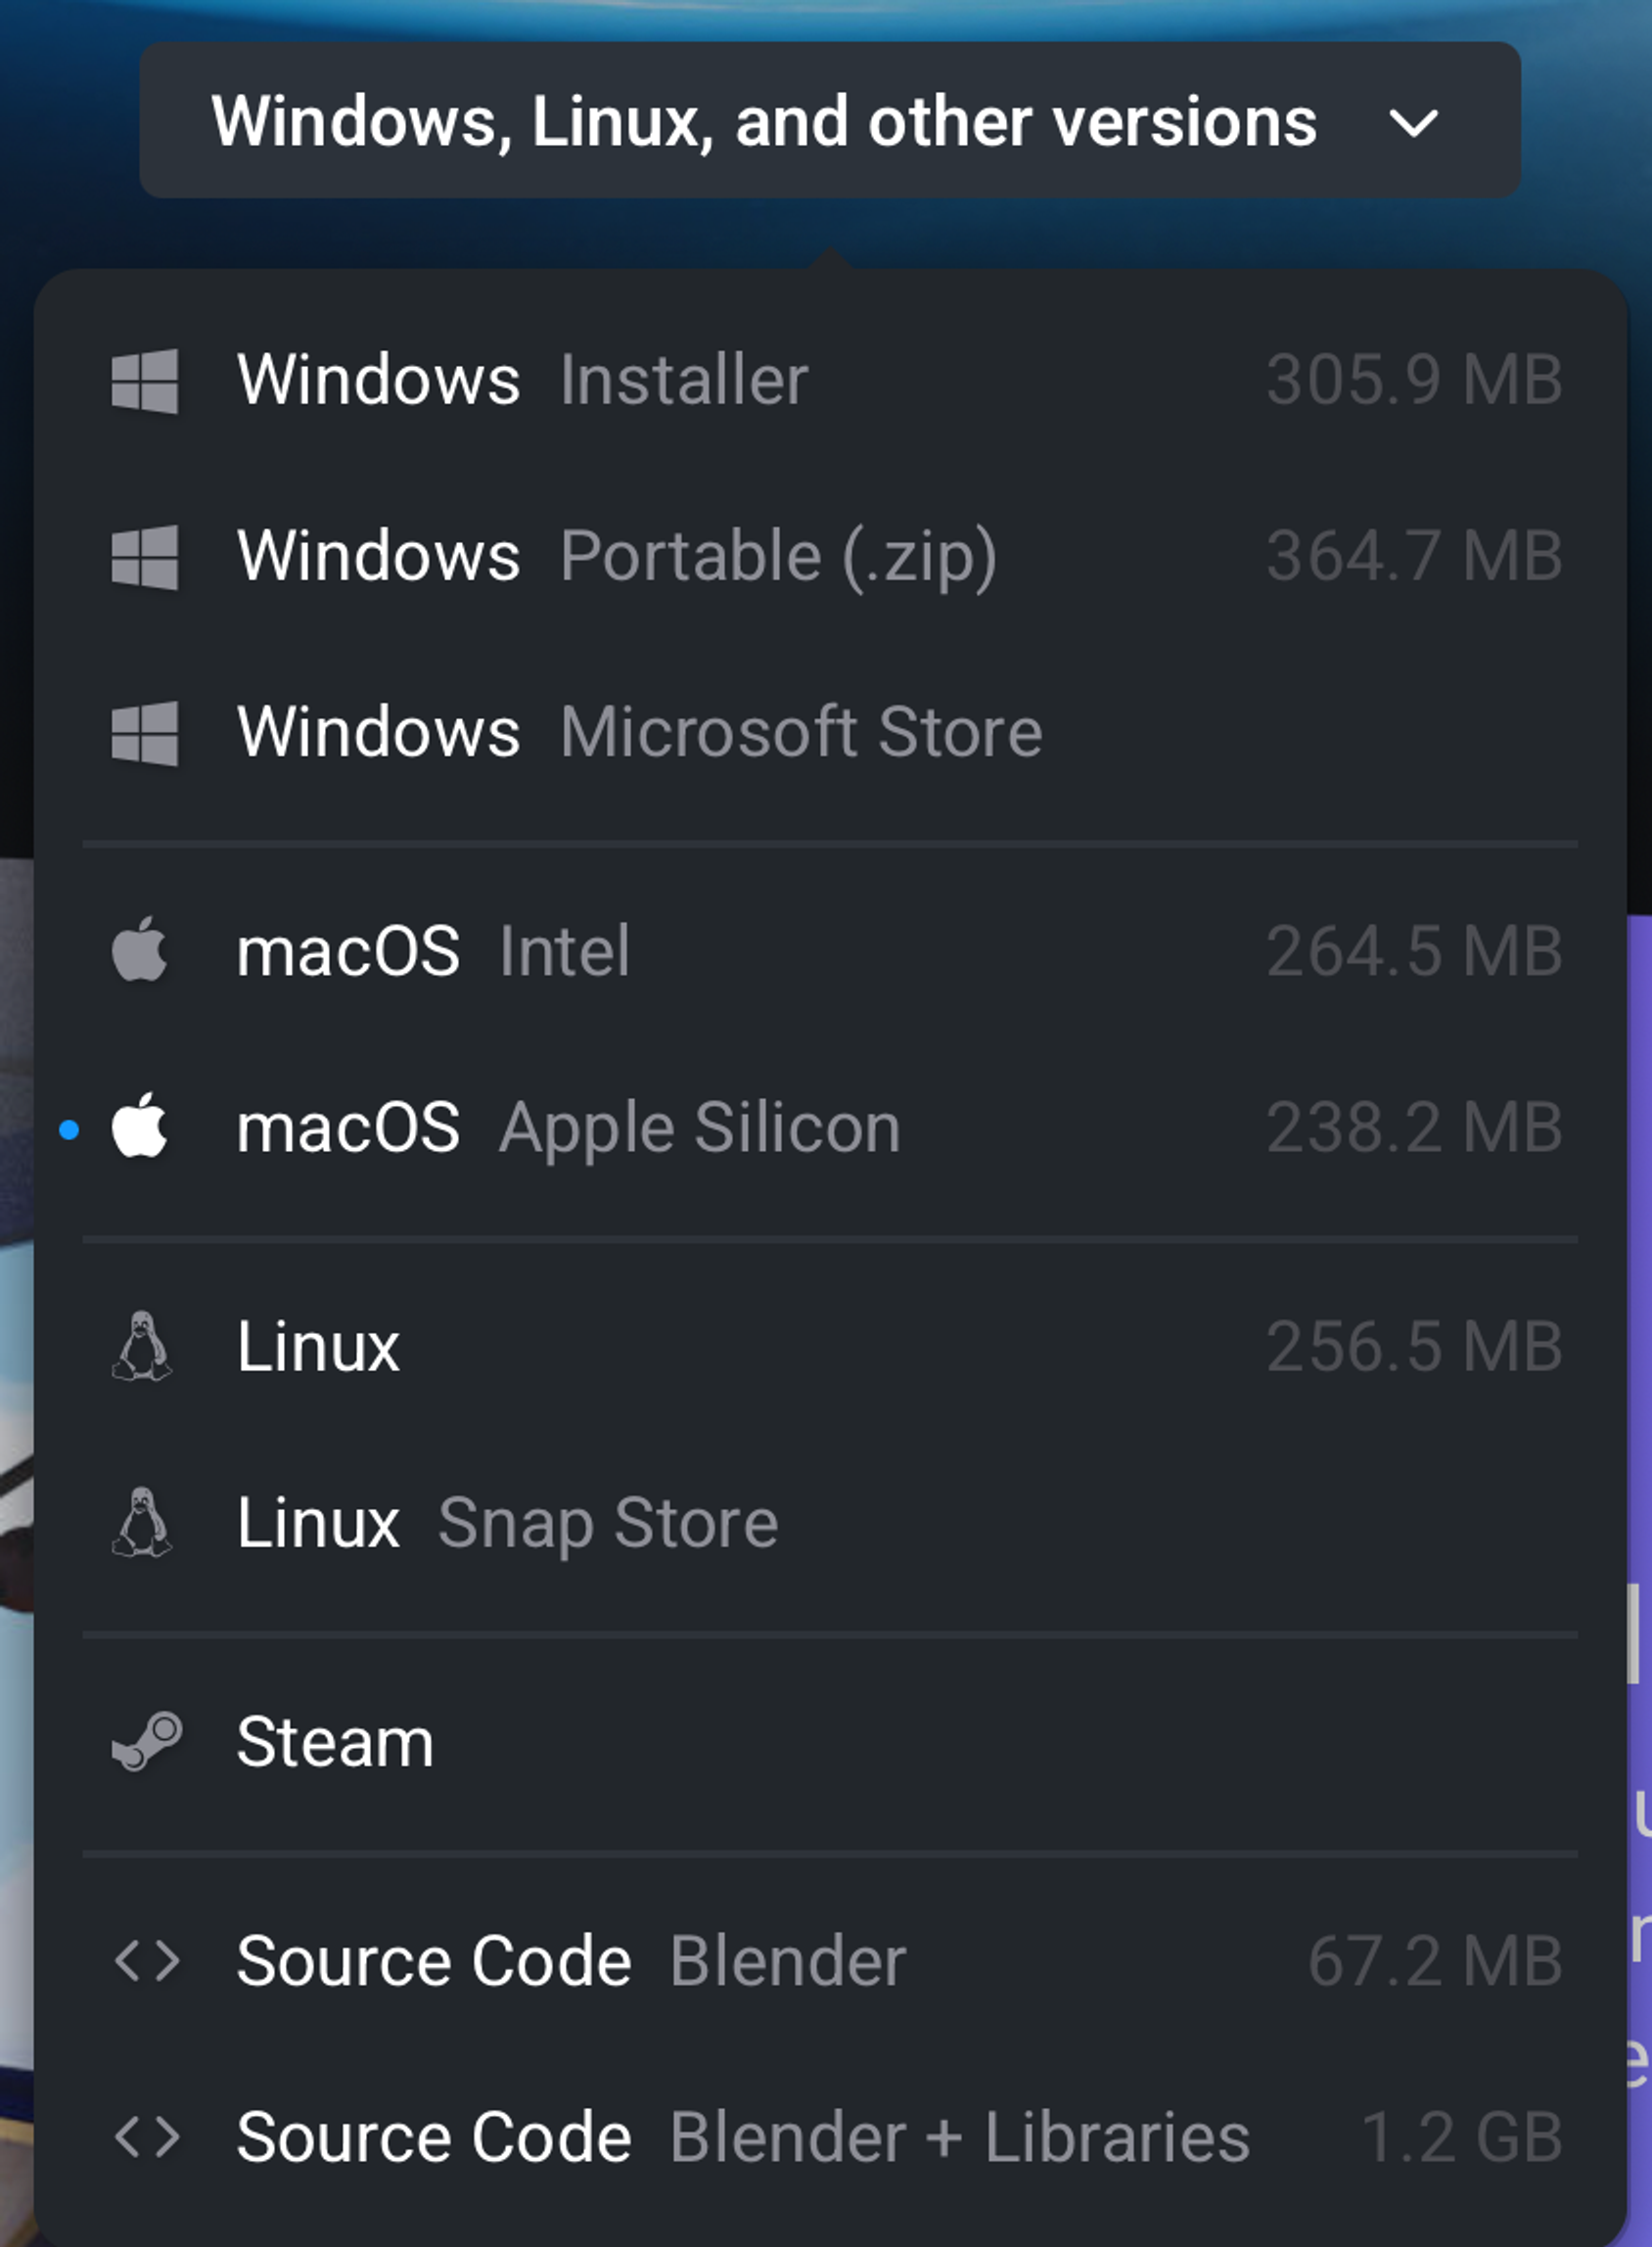Collapse the Windows, Linux, and other versions dropdown
This screenshot has height=2247, width=1652.
point(830,120)
